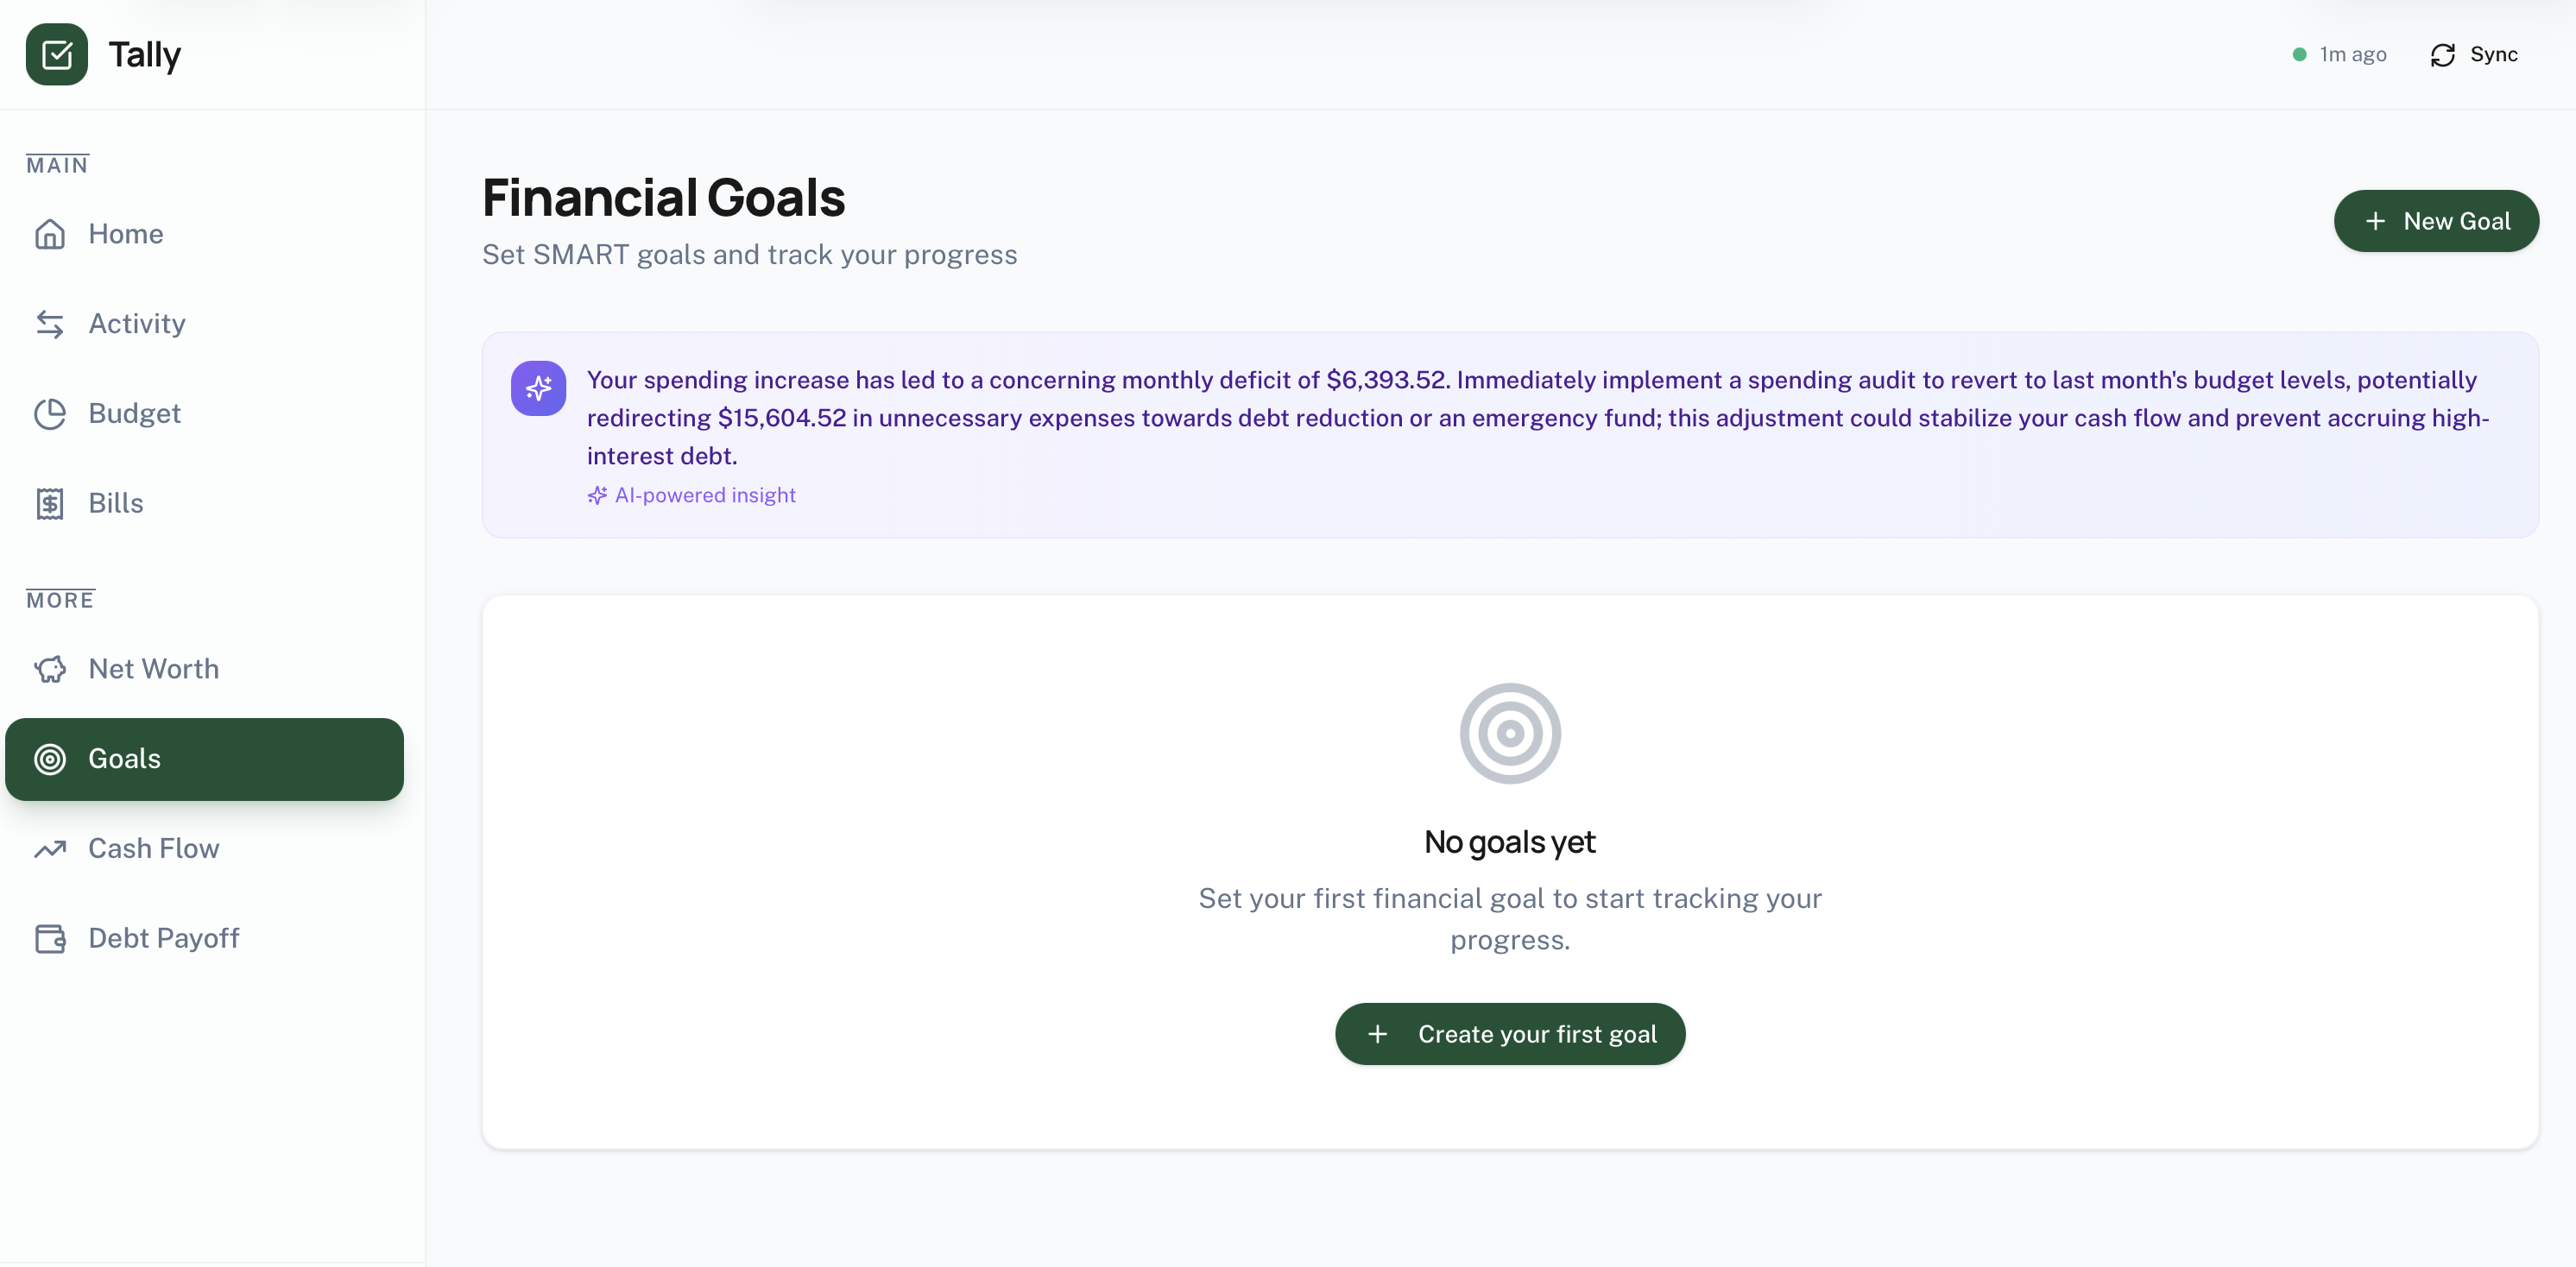Click the purple AI sparkle insight icon
This screenshot has height=1267, width=2576.
point(538,388)
